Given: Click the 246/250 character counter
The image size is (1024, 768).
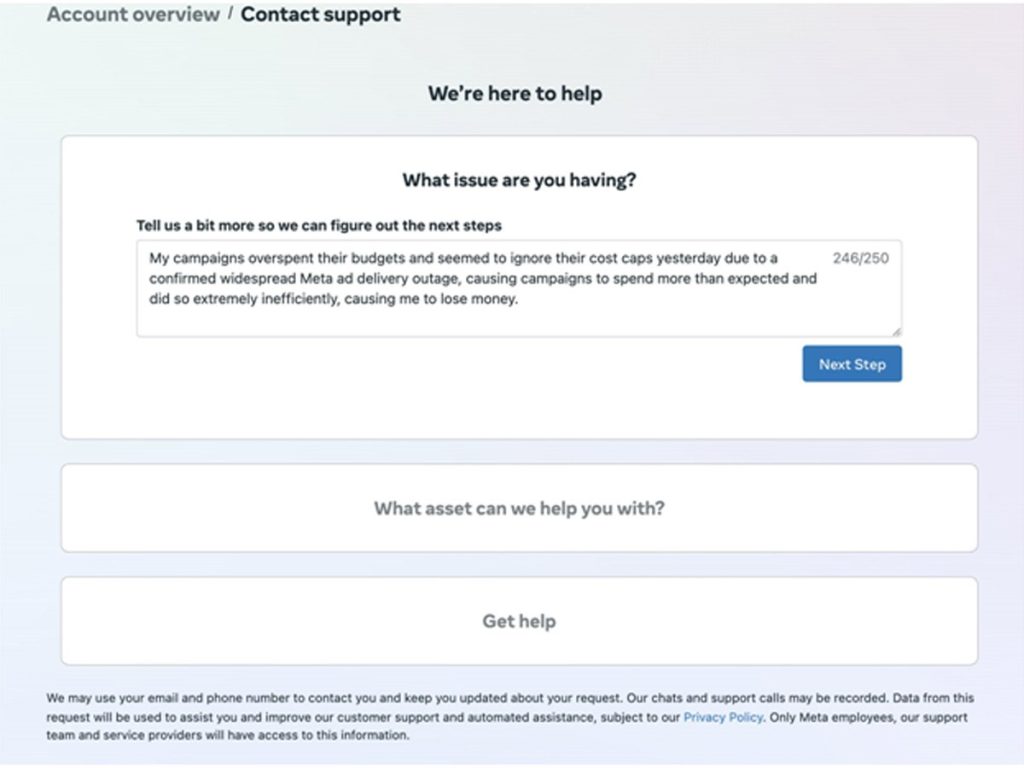Looking at the screenshot, I should pyautogui.click(x=860, y=258).
